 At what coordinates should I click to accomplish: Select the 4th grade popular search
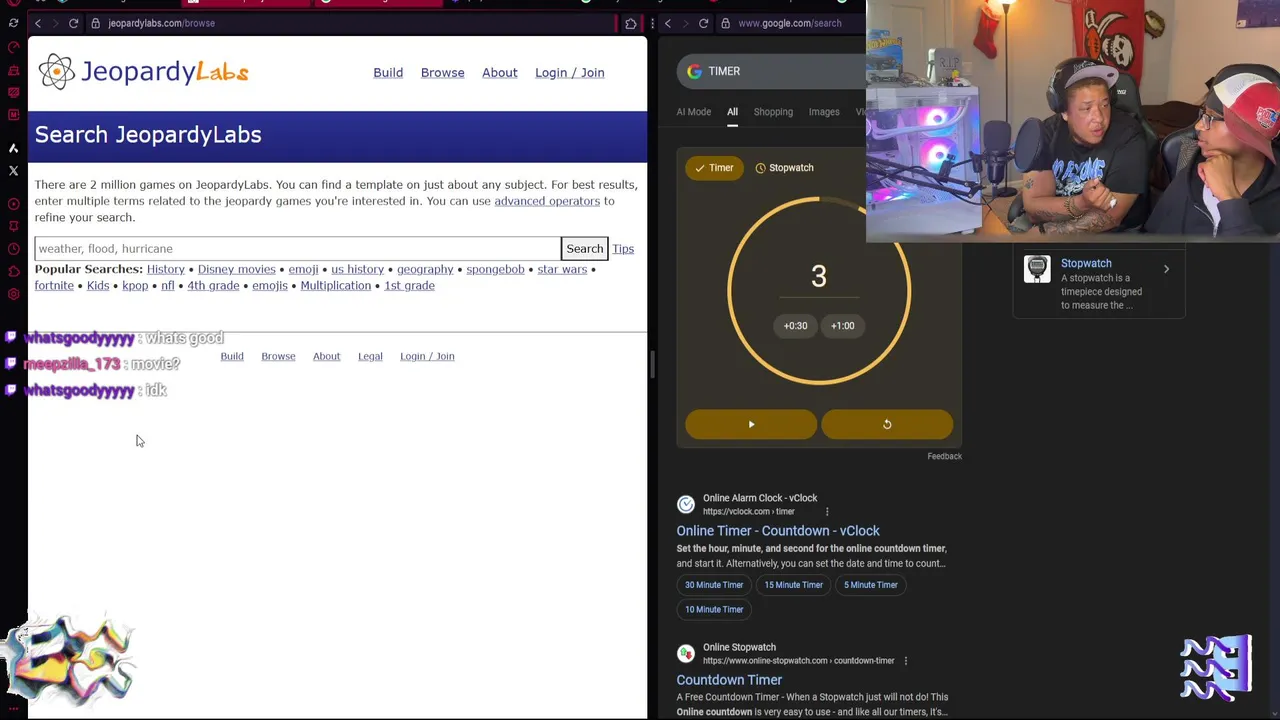coord(213,286)
